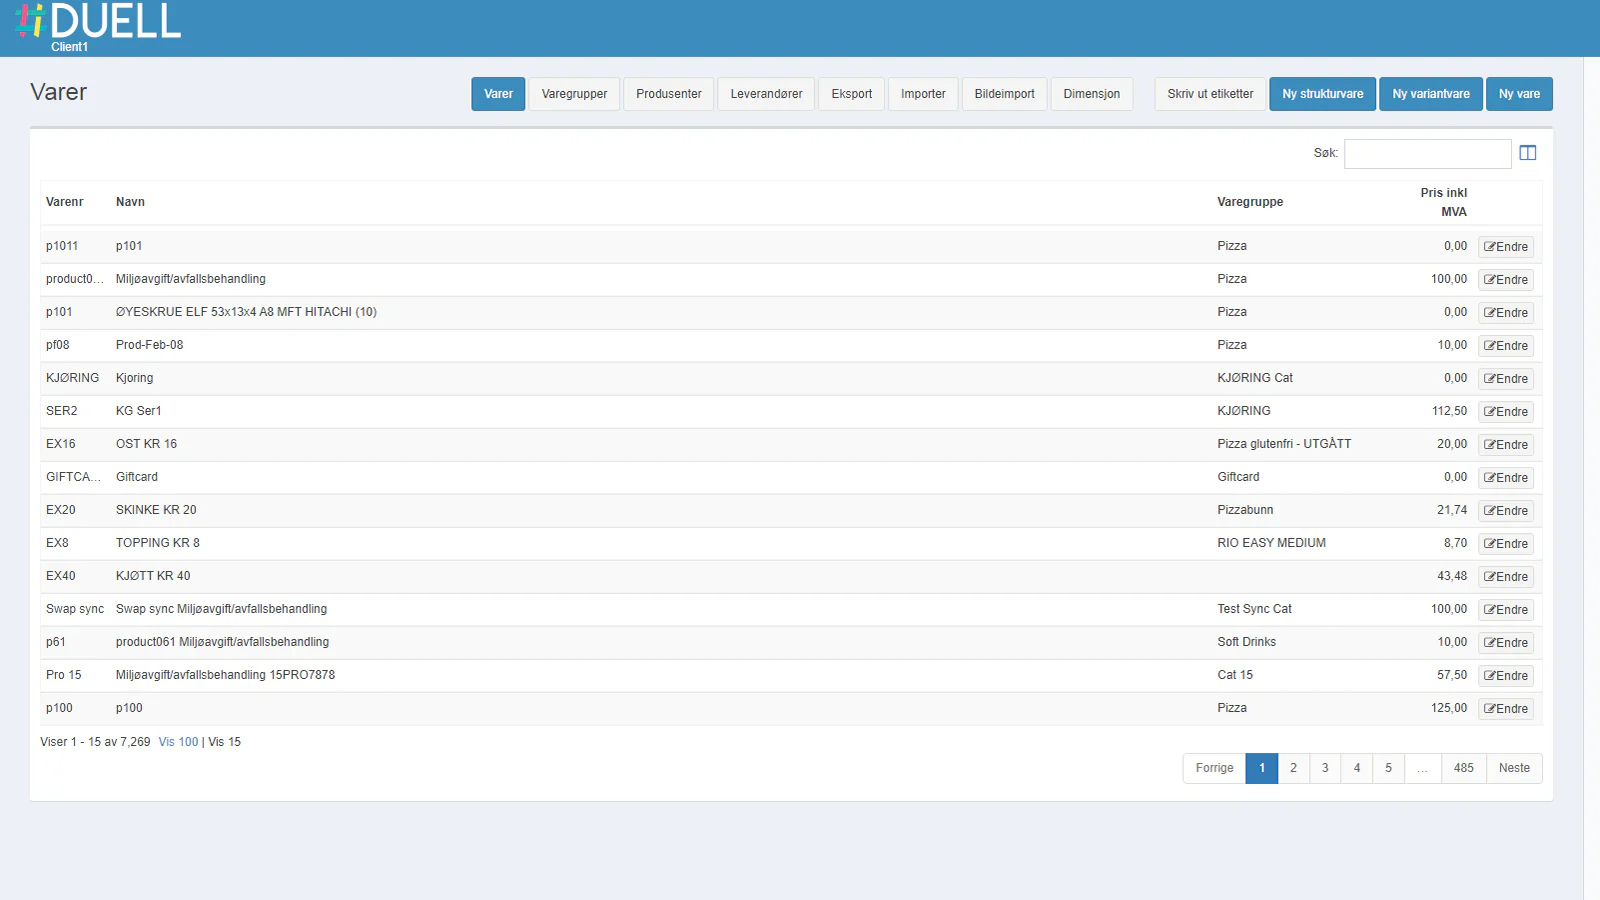Image resolution: width=1600 pixels, height=900 pixels.
Task: Switch to the Varegrupper tab
Action: tap(574, 94)
